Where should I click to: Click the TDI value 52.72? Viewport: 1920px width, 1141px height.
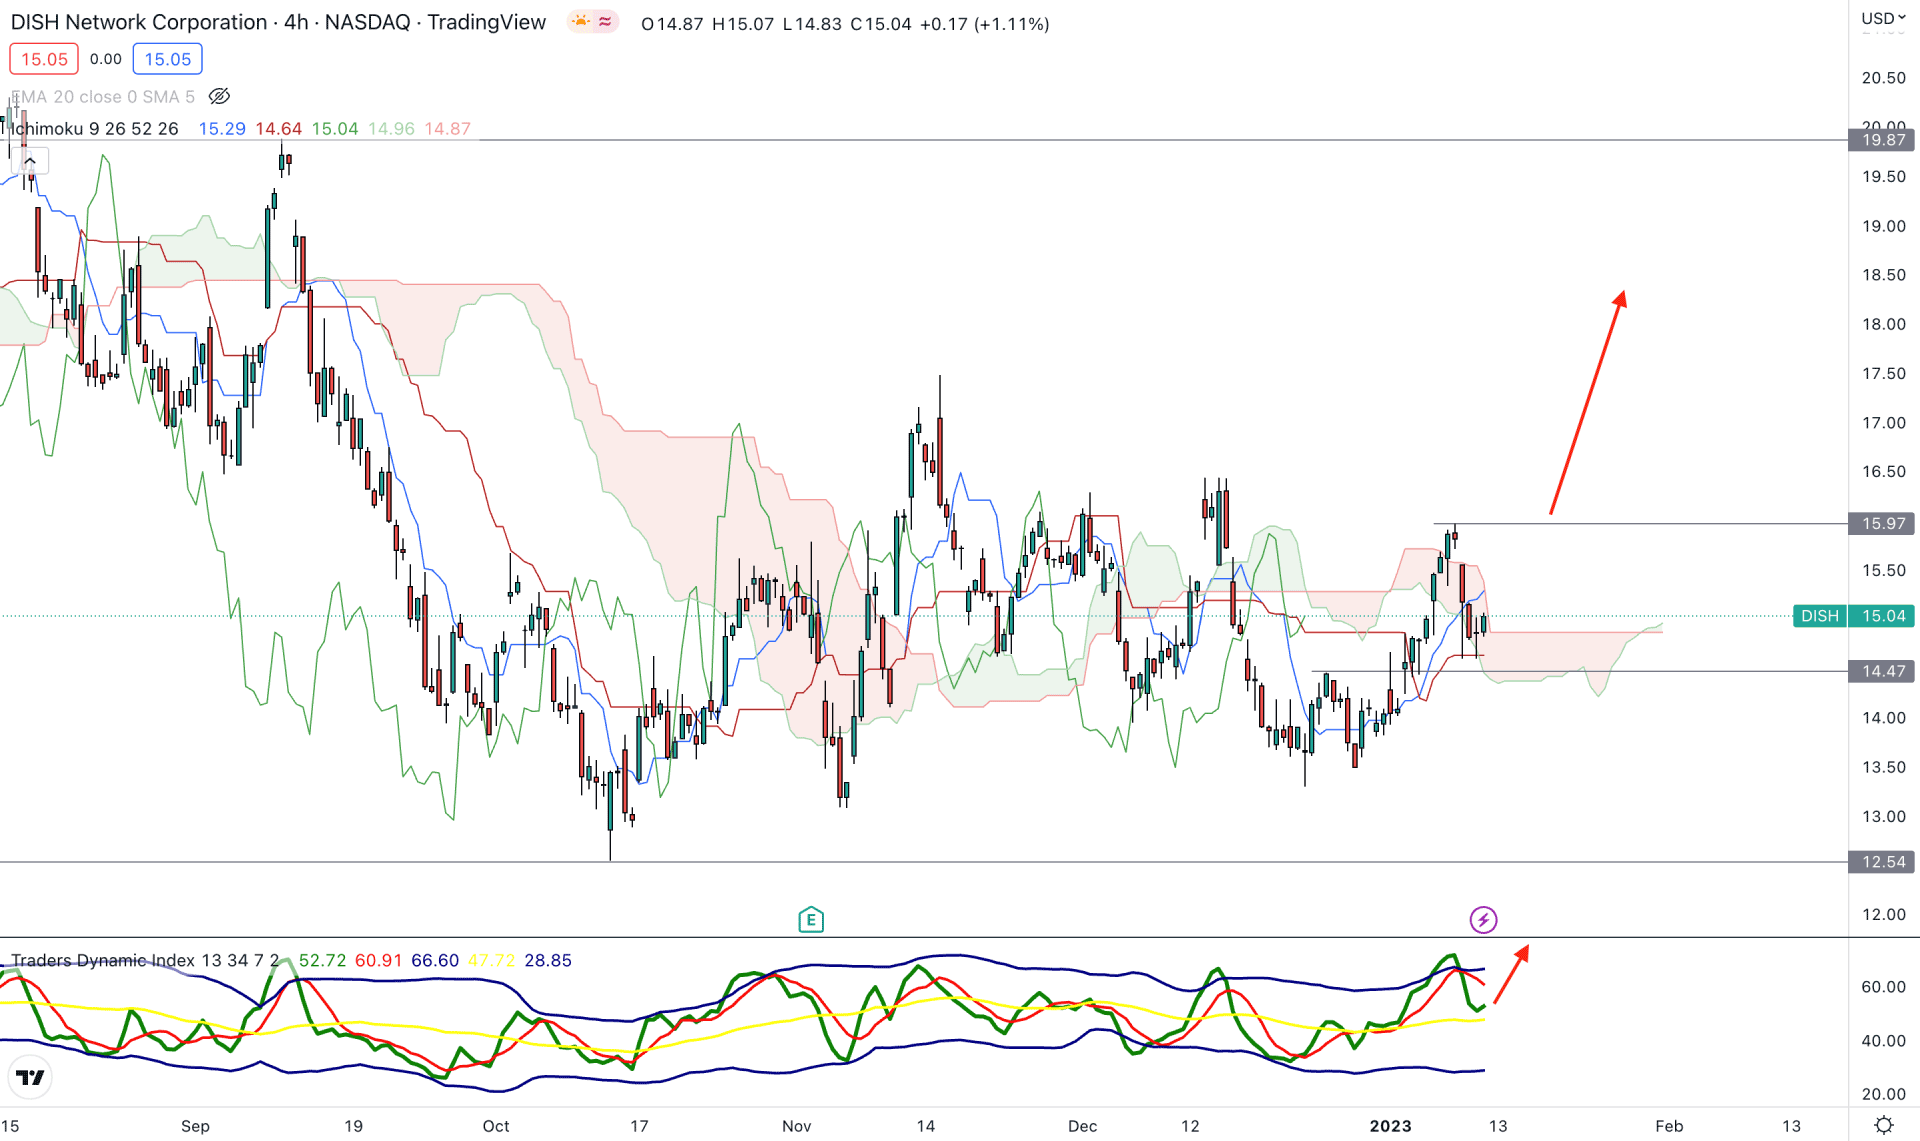[x=322, y=960]
